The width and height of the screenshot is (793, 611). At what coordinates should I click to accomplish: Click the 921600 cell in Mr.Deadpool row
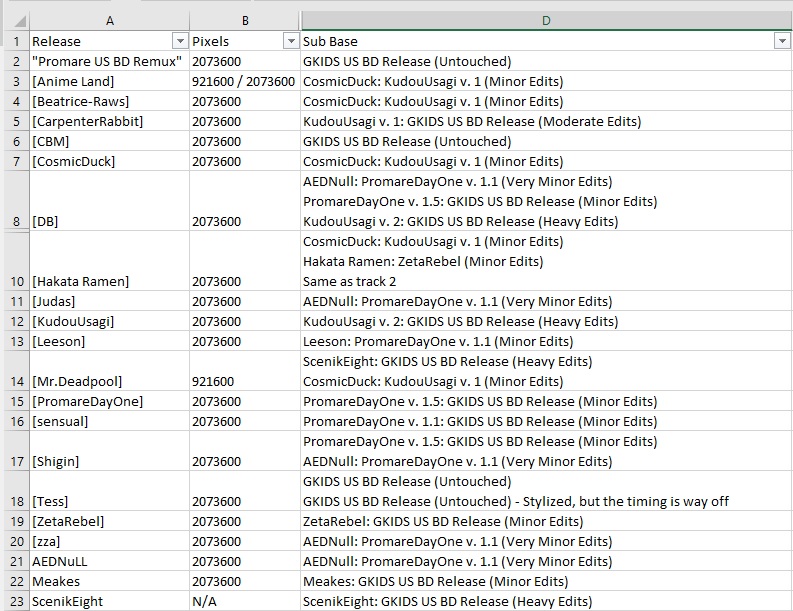click(245, 371)
